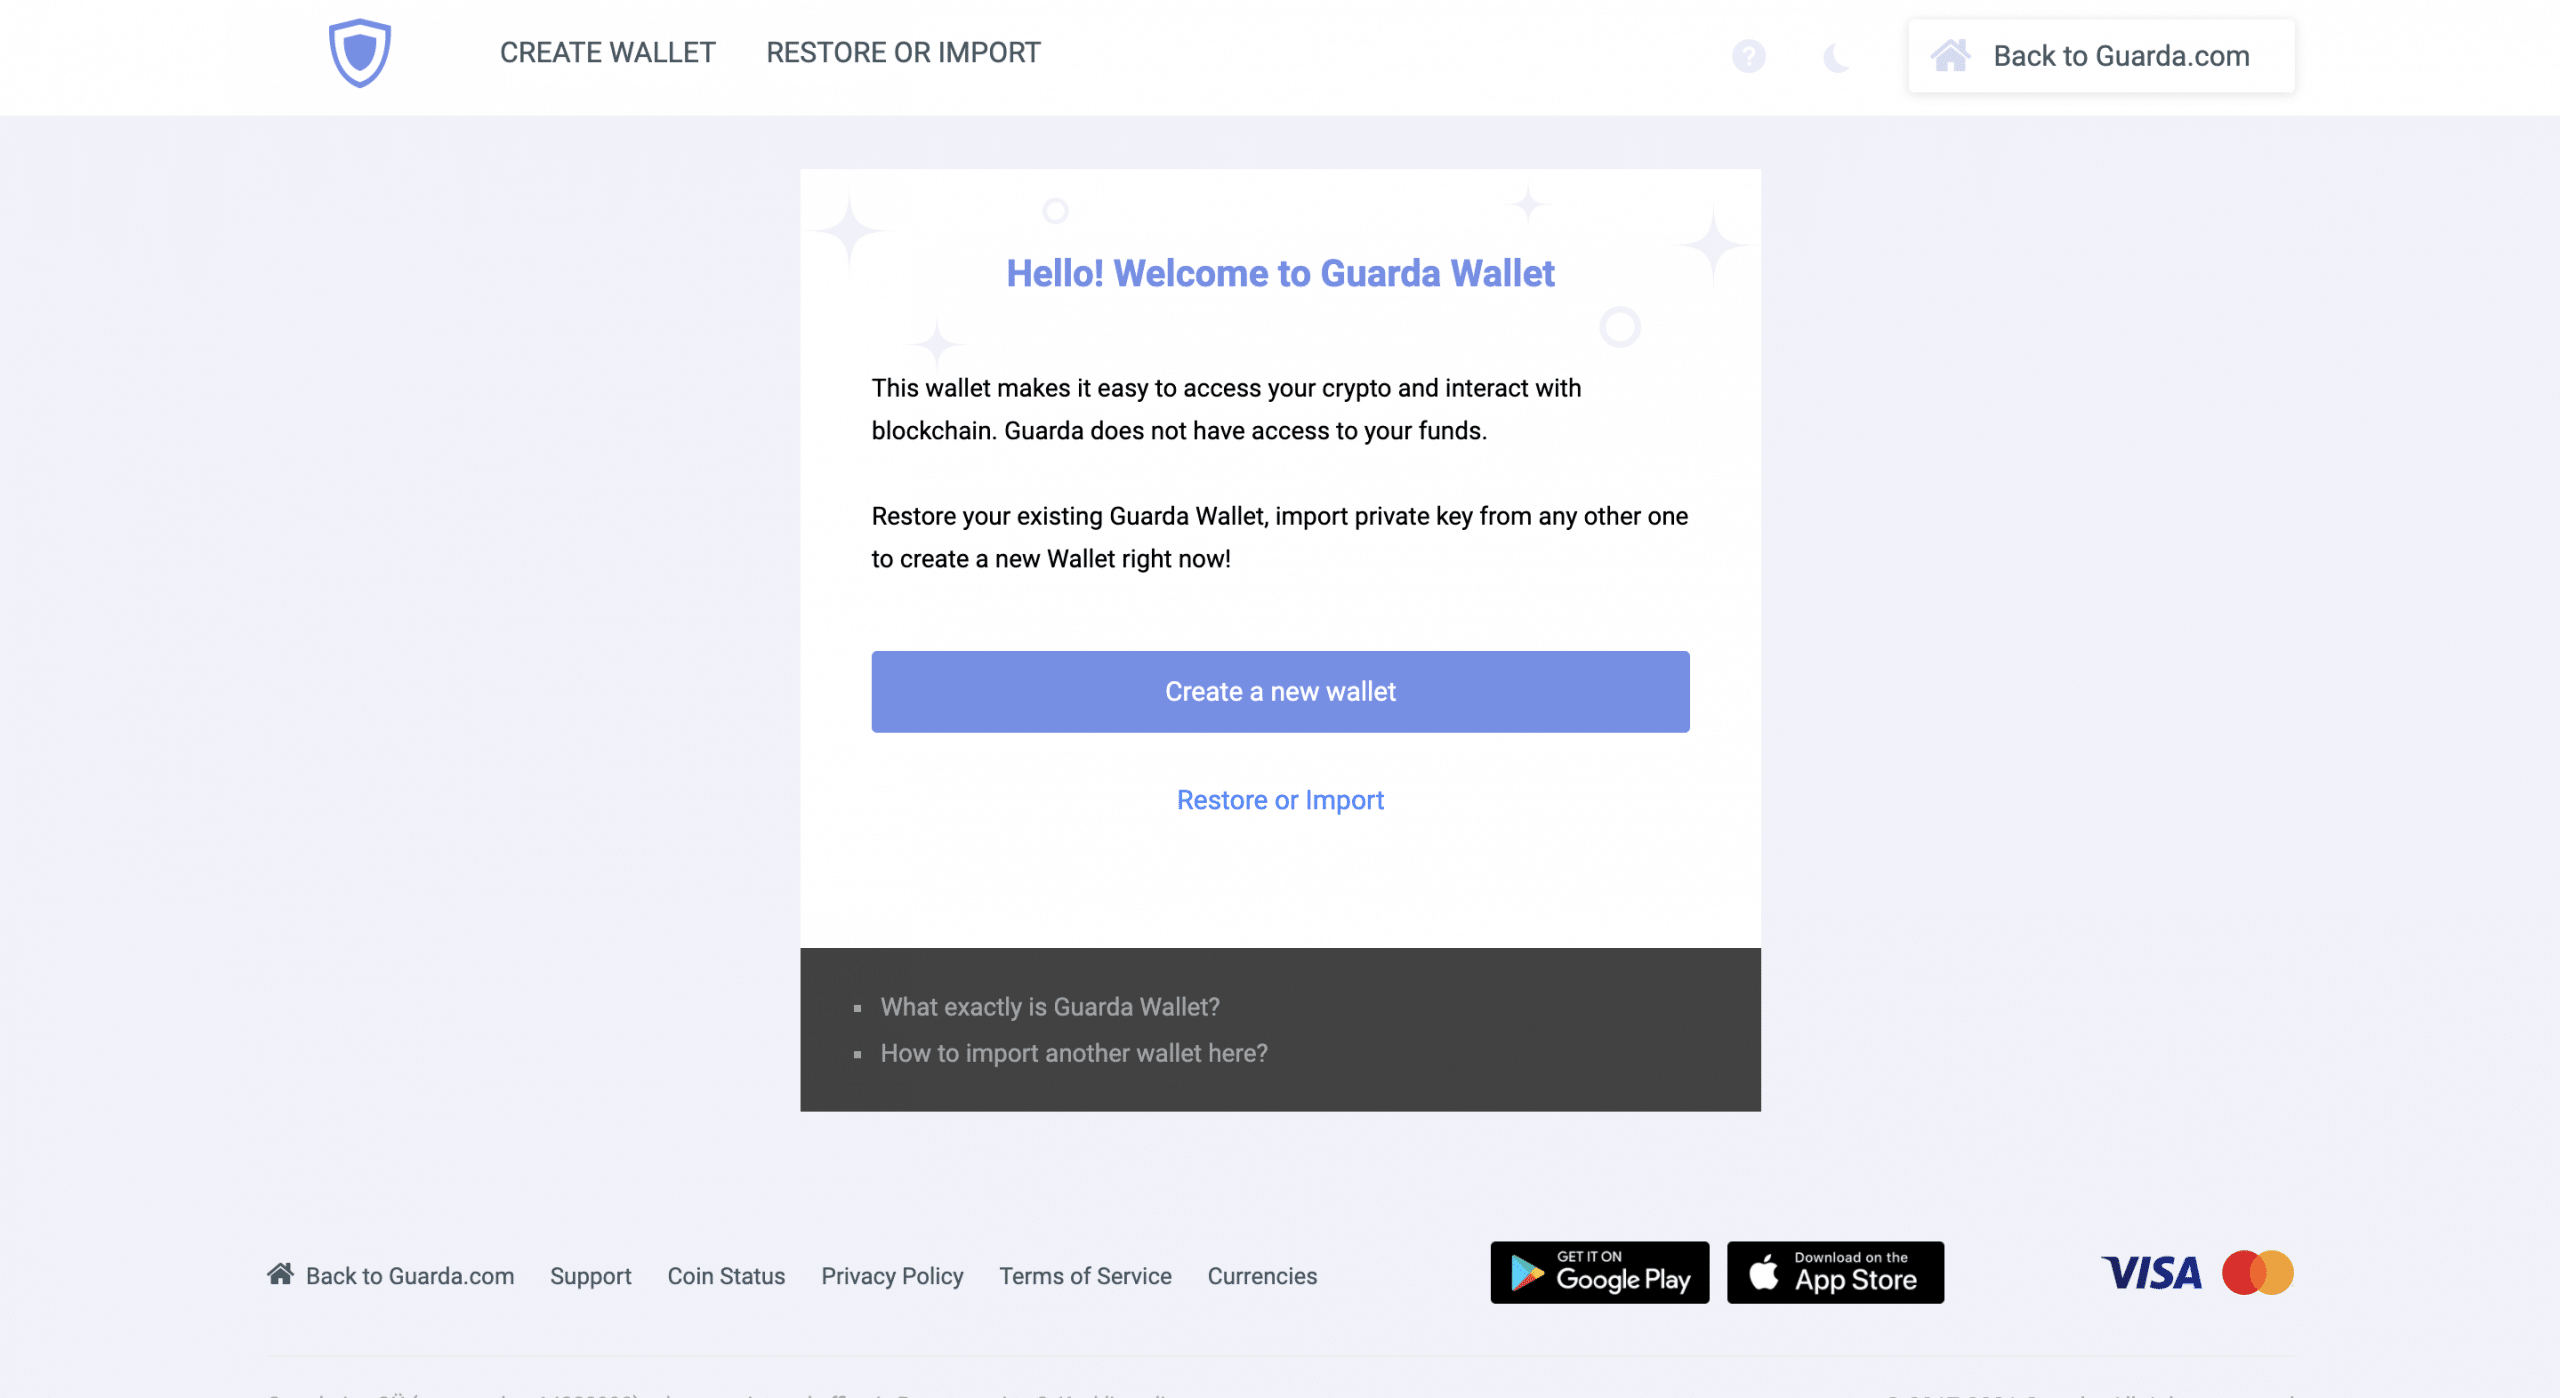Click the Create a new wallet button
This screenshot has height=1398, width=2560.
pos(1279,690)
